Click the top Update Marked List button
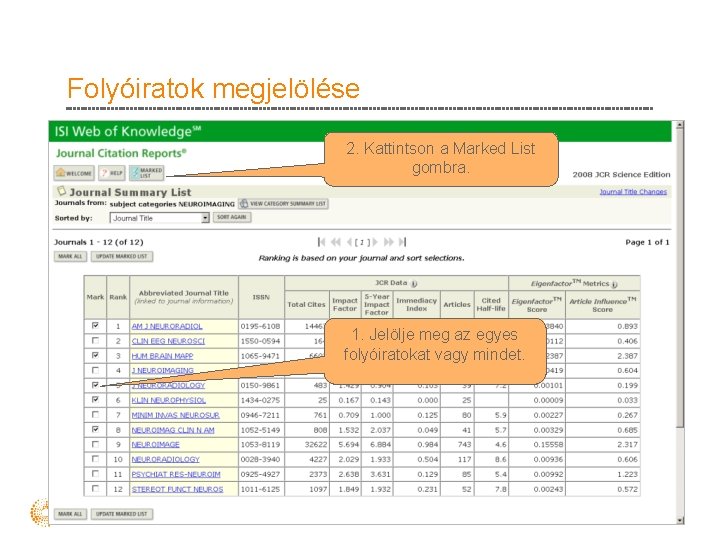Viewport: 720px width, 540px height. (x=122, y=256)
